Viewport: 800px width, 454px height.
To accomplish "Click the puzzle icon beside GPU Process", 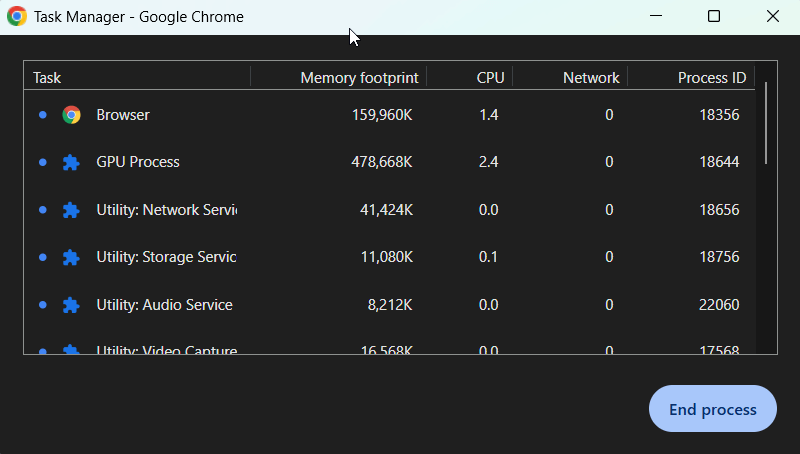I will [71, 162].
